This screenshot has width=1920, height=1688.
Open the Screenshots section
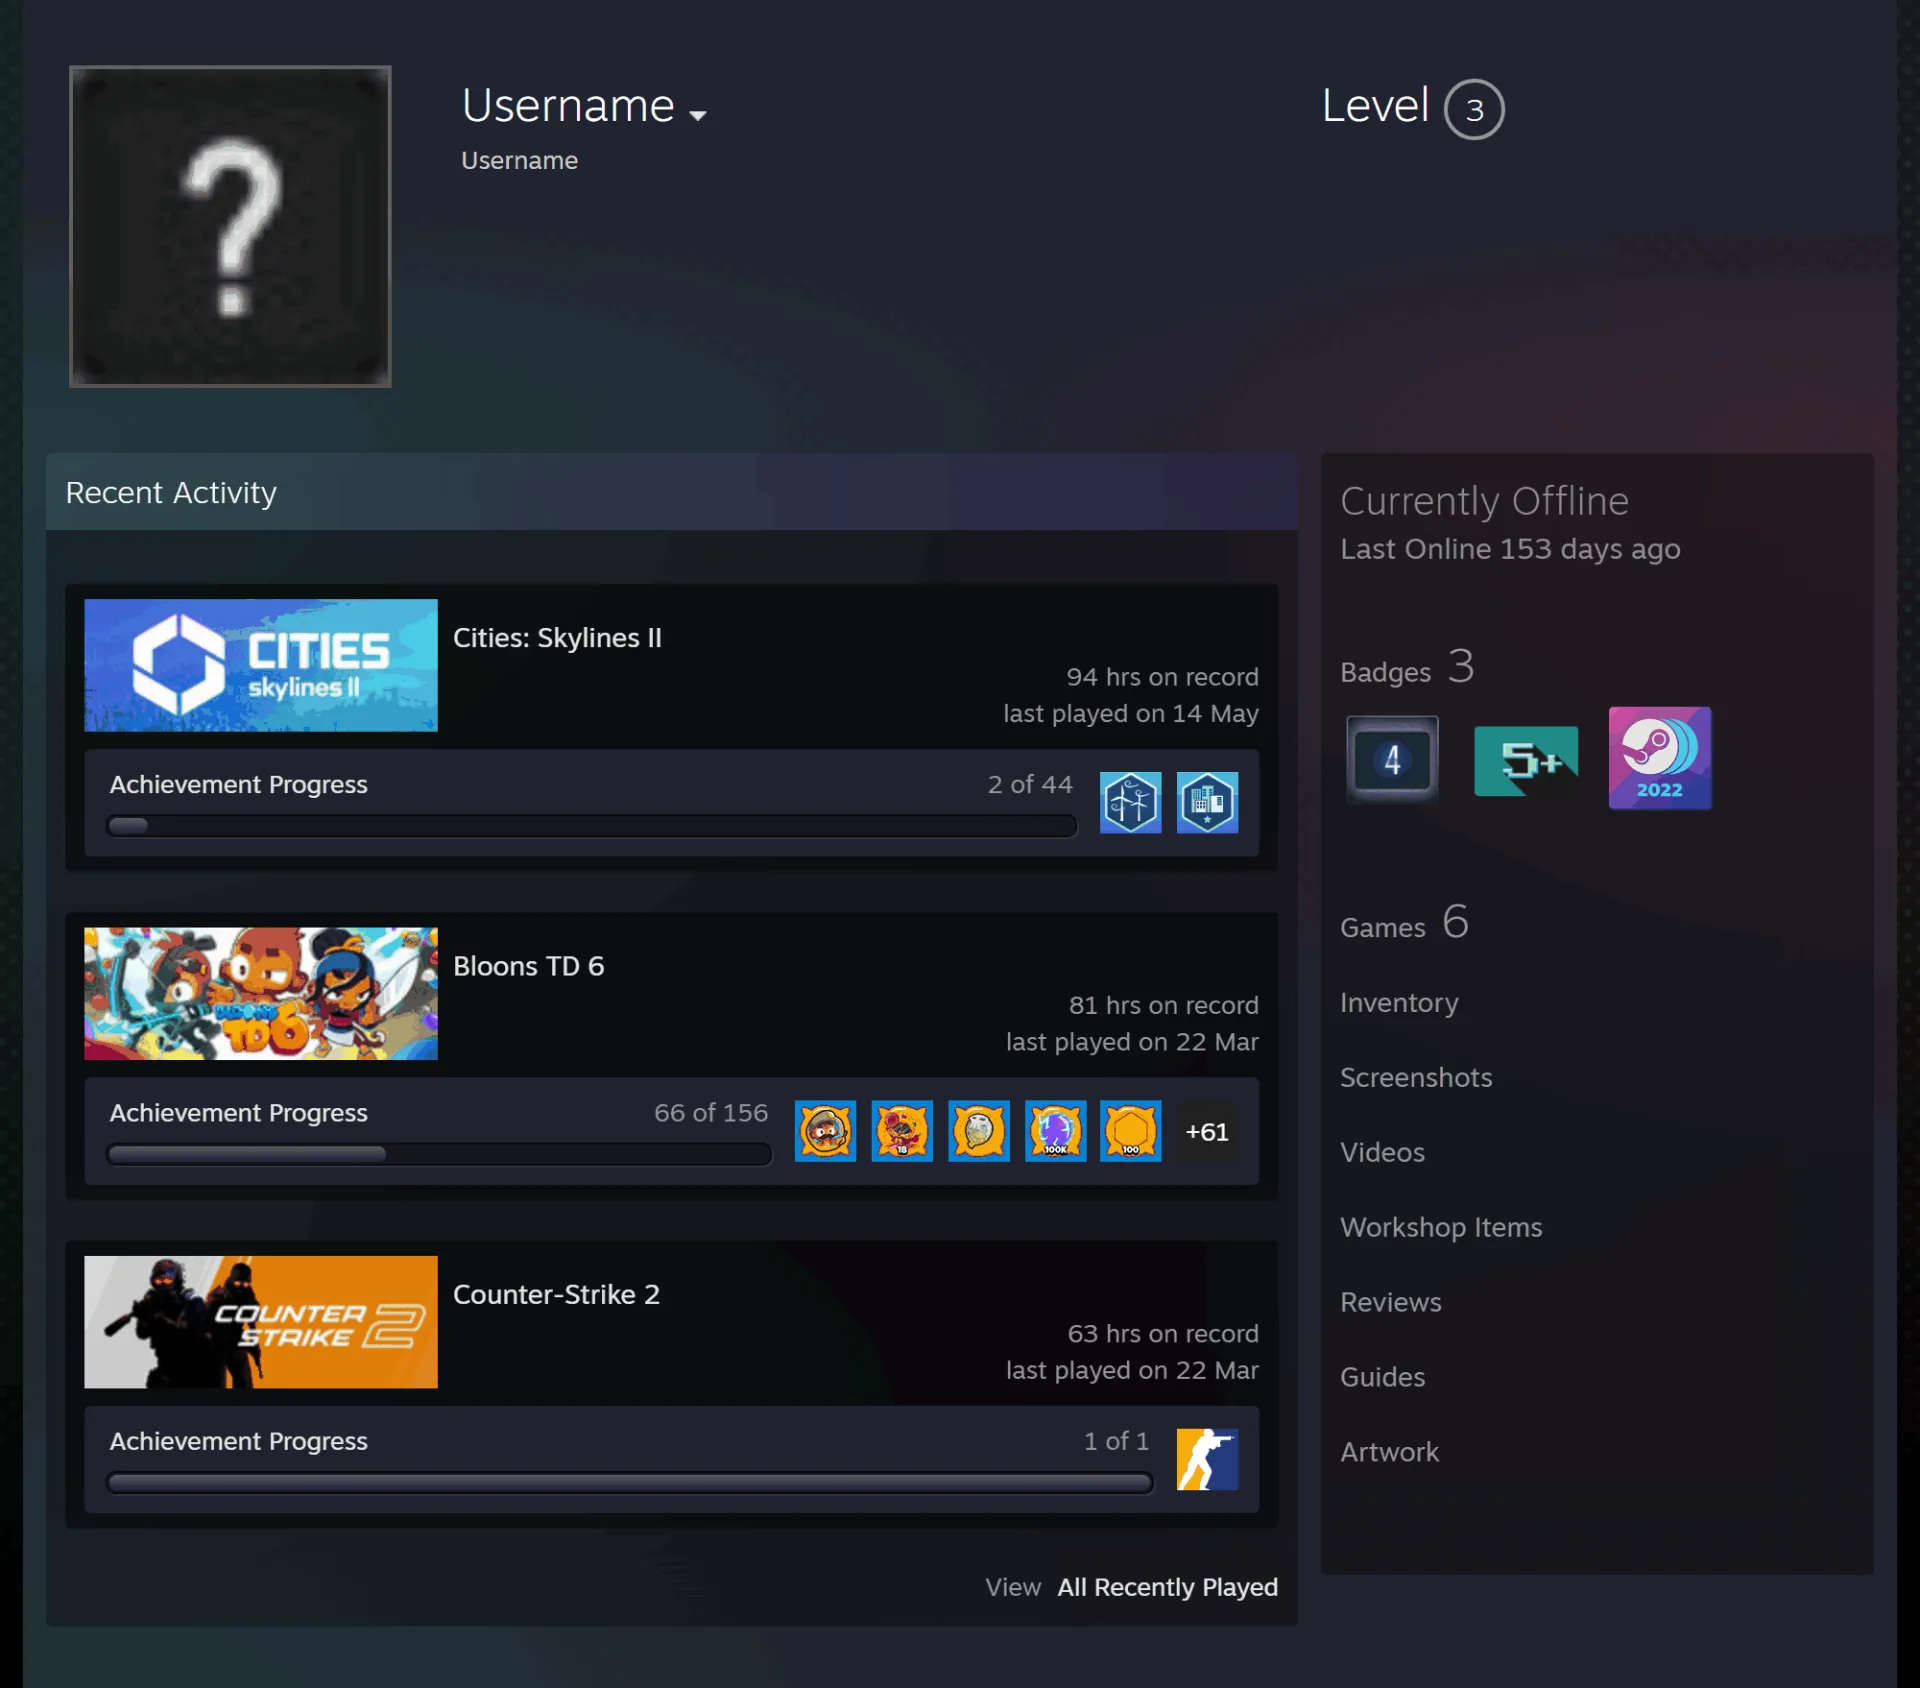click(1416, 1077)
